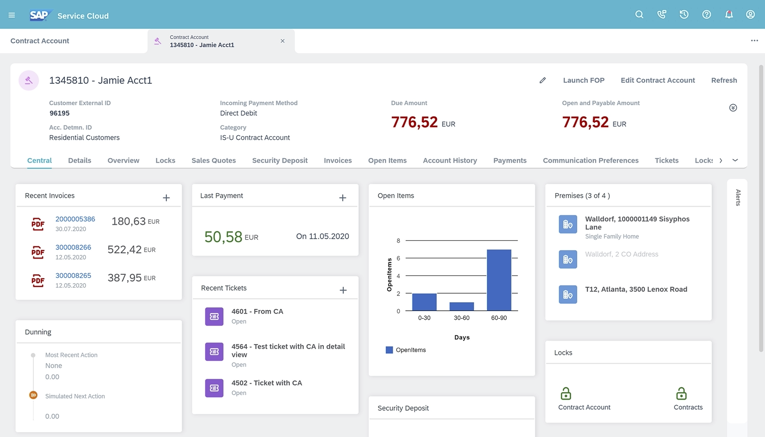Toggle the OpenItems chart legend entry
Screen dimensions: 765x437
pos(403,350)
